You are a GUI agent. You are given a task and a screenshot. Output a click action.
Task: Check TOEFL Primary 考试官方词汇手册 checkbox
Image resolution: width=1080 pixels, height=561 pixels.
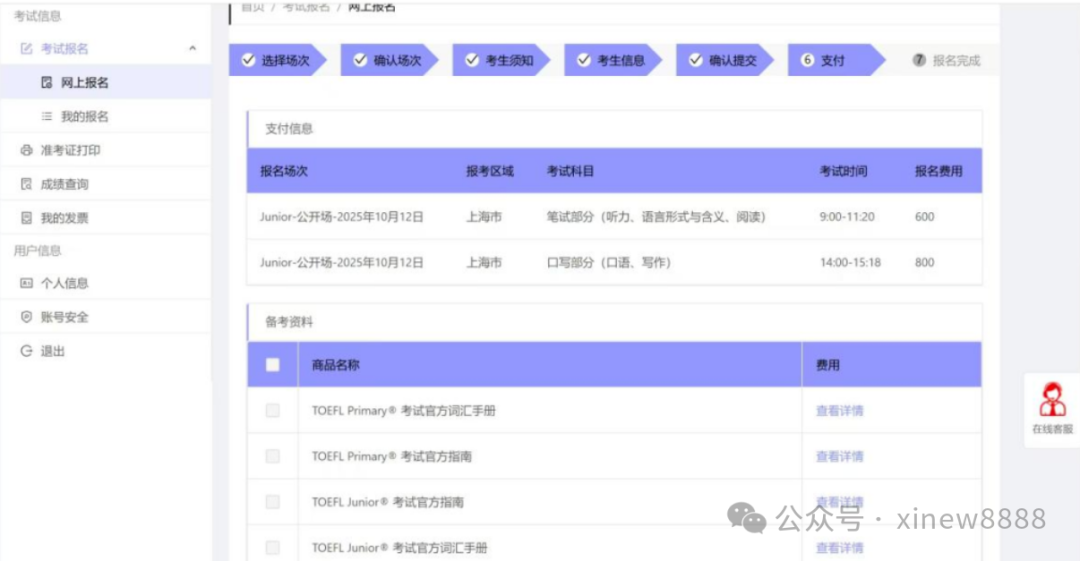pos(272,411)
